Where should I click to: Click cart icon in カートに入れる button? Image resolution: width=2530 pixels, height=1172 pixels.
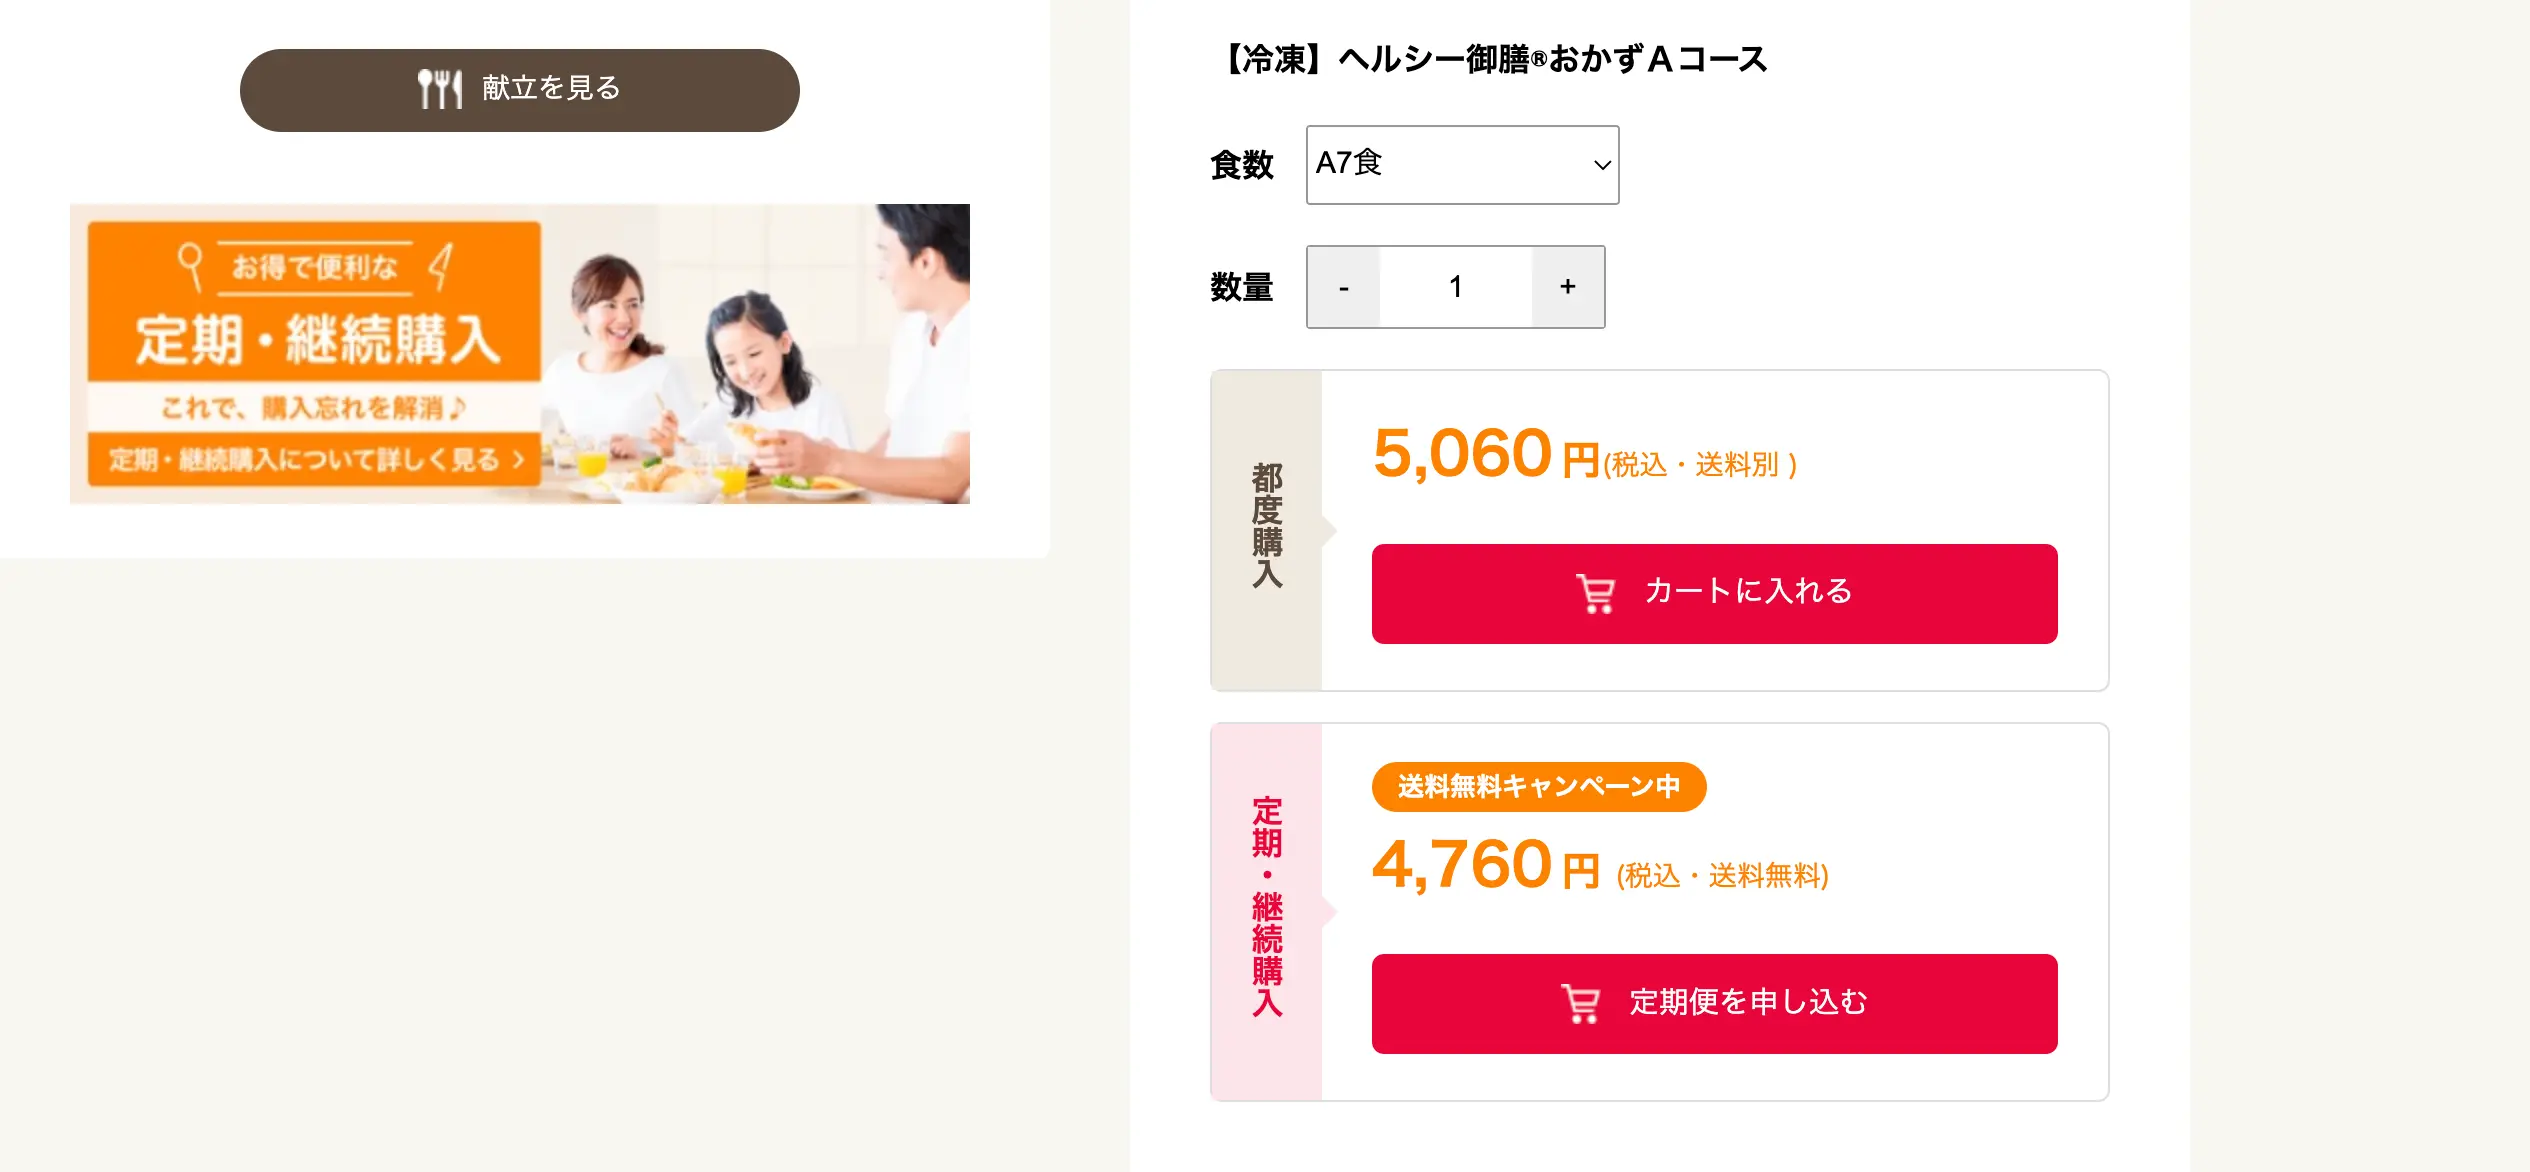1596,593
